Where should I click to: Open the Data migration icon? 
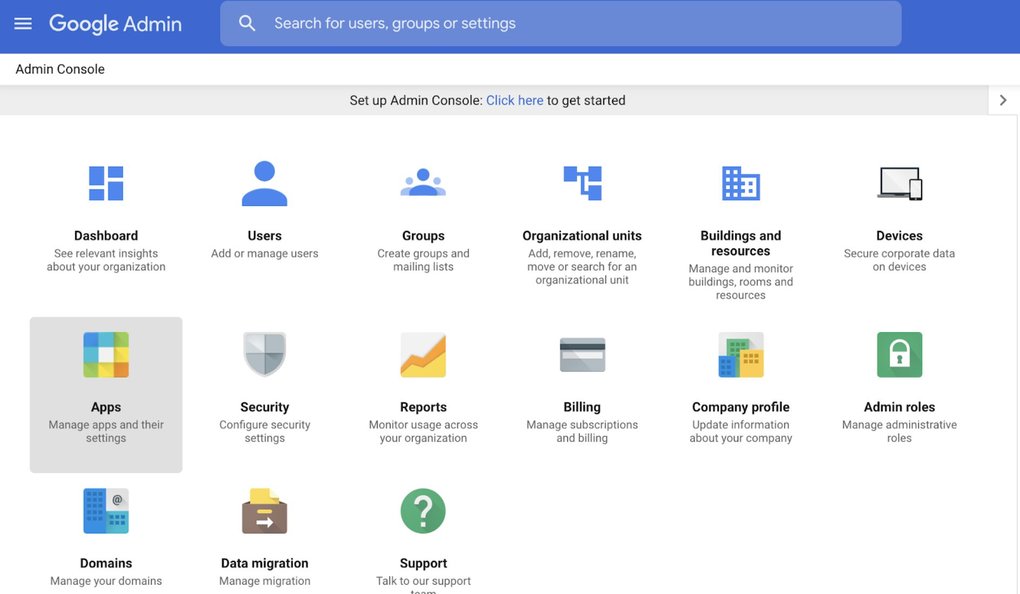pos(265,511)
